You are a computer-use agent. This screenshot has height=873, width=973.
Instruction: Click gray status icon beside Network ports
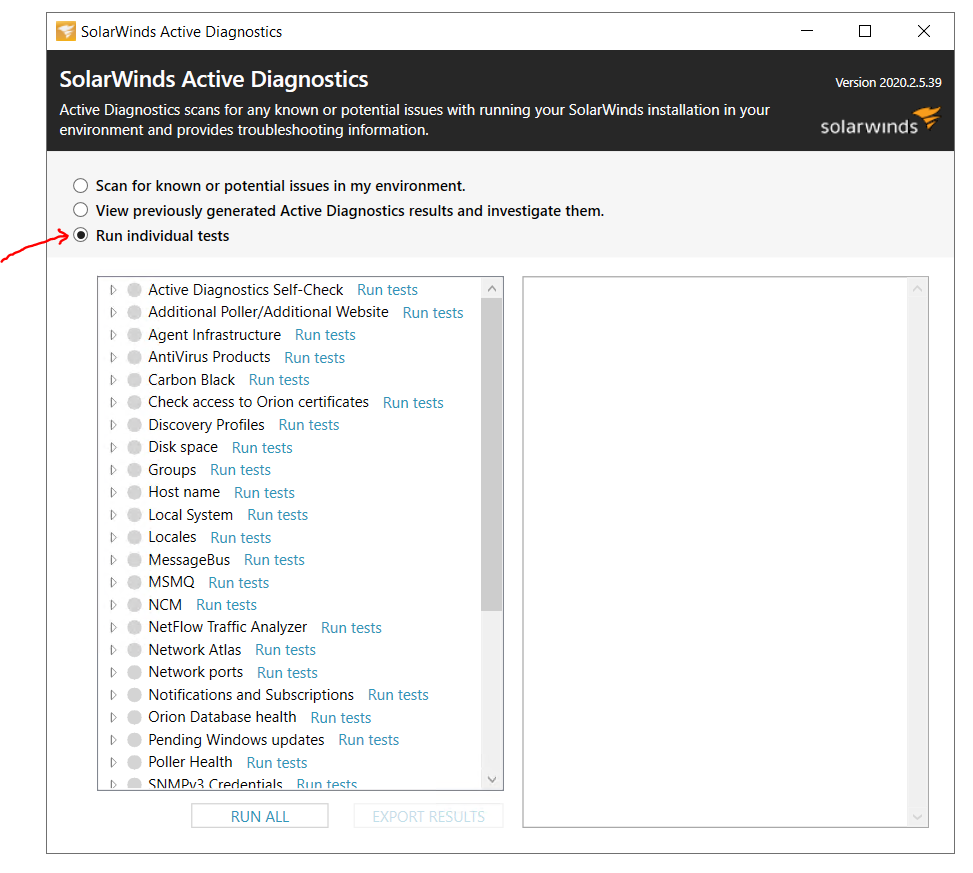tap(134, 672)
